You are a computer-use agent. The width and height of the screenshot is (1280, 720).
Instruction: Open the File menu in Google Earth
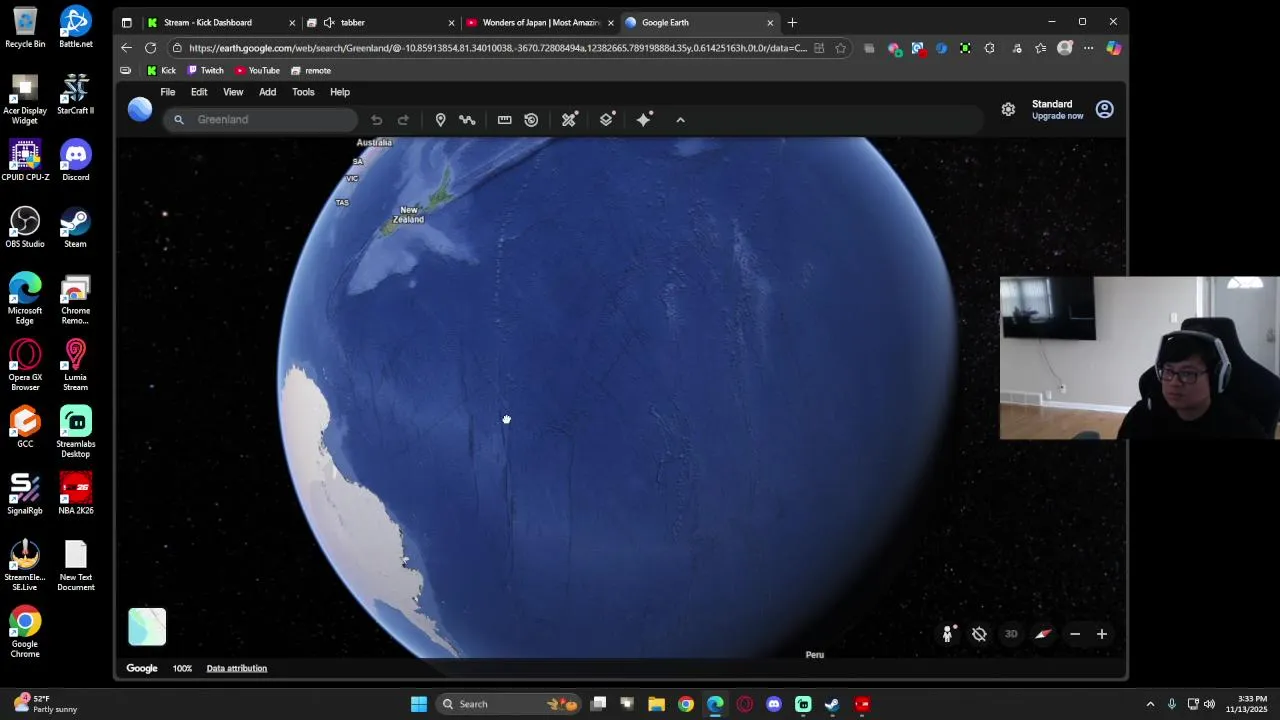[x=168, y=92]
